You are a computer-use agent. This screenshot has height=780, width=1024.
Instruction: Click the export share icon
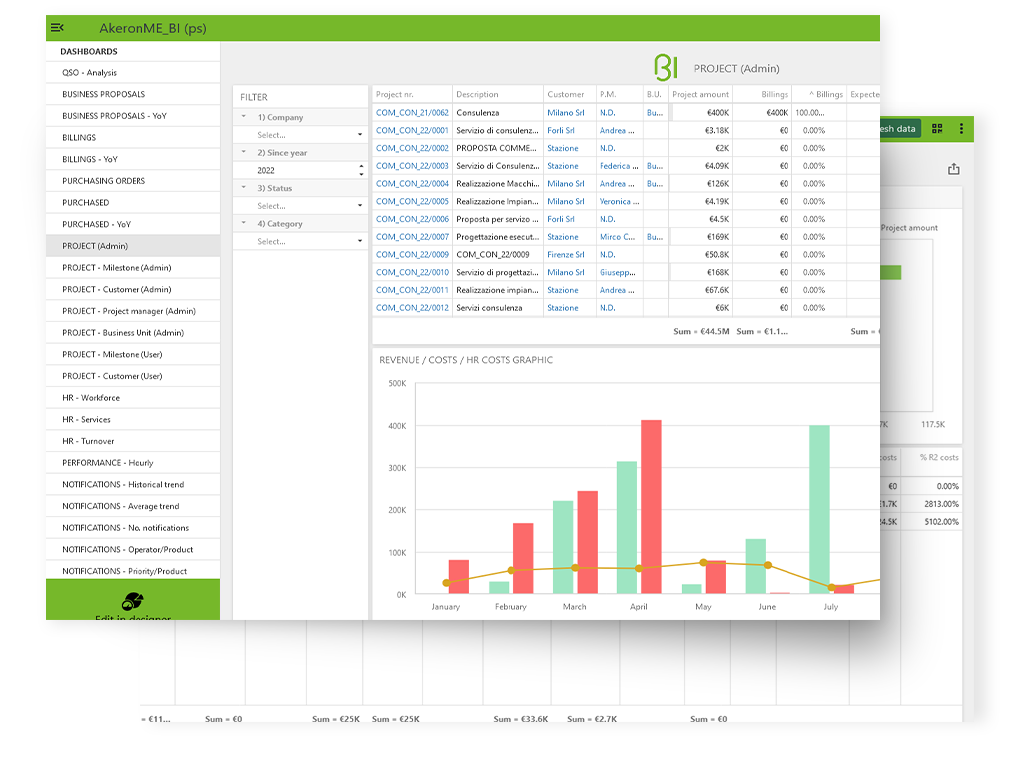tap(953, 169)
